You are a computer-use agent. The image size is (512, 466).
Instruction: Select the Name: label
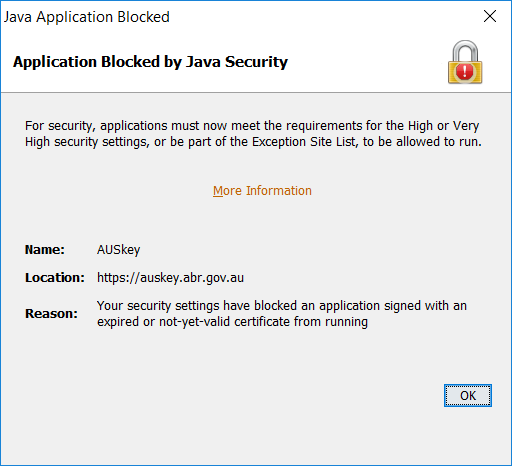click(x=45, y=249)
